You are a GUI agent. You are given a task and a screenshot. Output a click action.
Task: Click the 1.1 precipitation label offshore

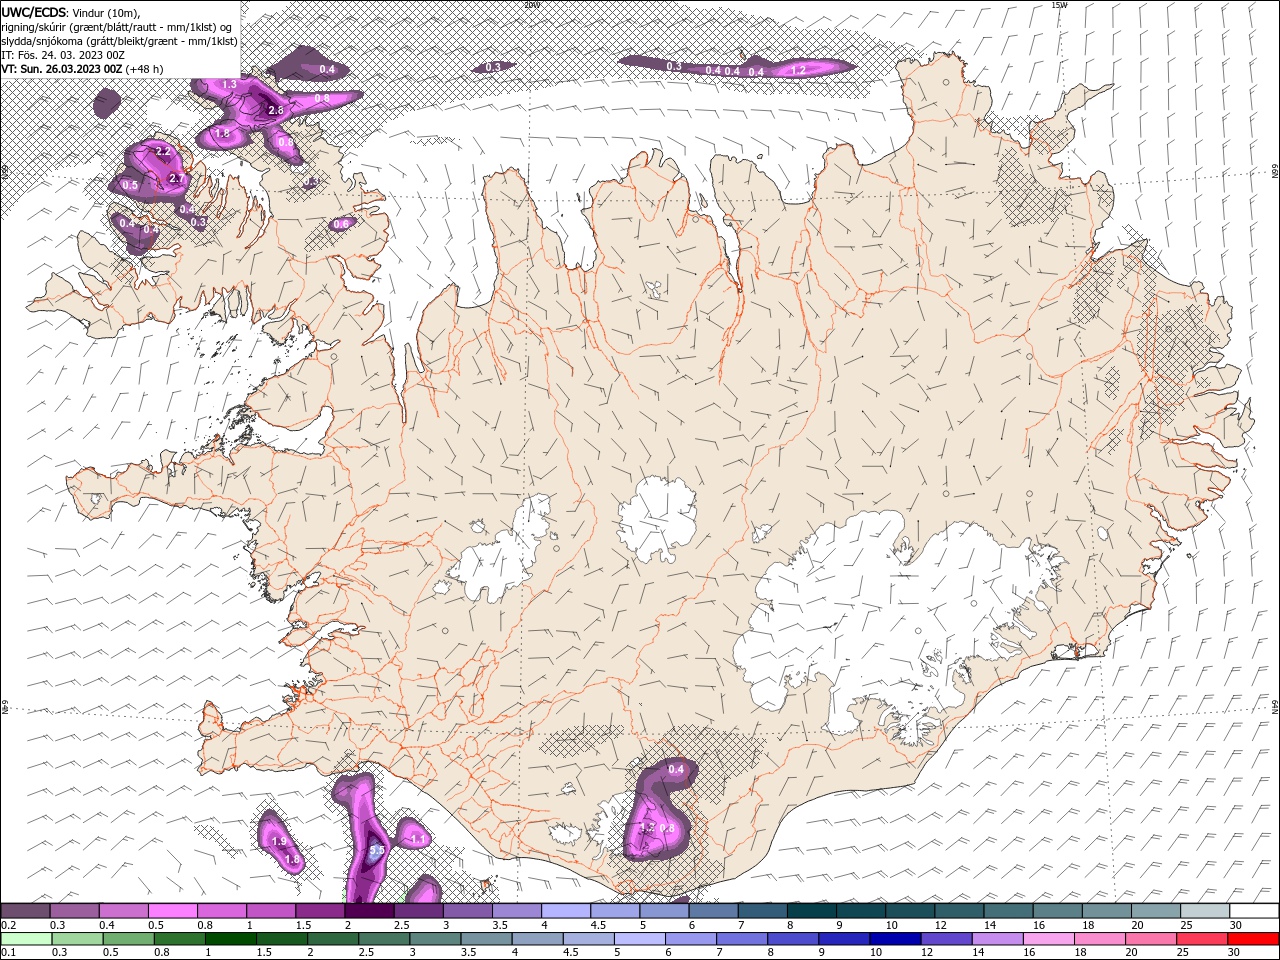[x=418, y=838]
